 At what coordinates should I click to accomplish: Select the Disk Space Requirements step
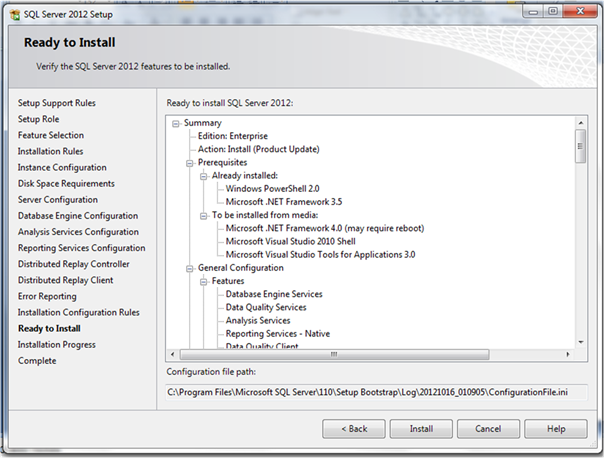(66, 184)
